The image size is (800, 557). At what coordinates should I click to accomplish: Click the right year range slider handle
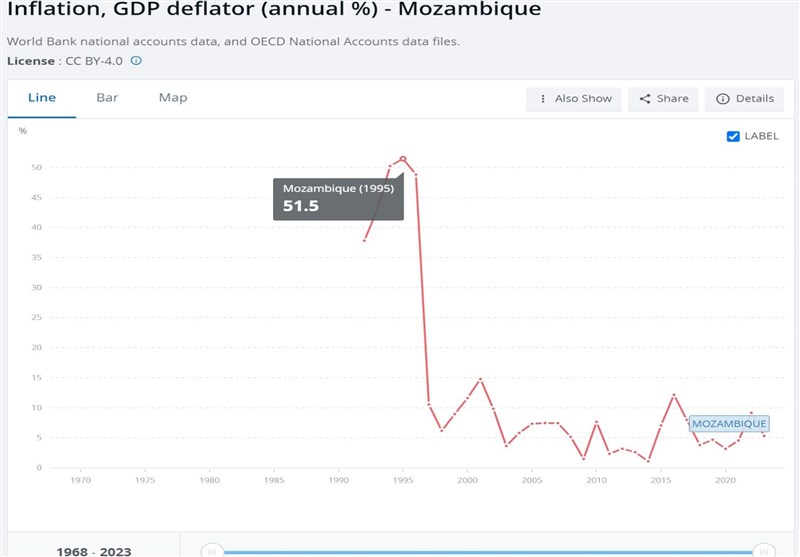764,550
